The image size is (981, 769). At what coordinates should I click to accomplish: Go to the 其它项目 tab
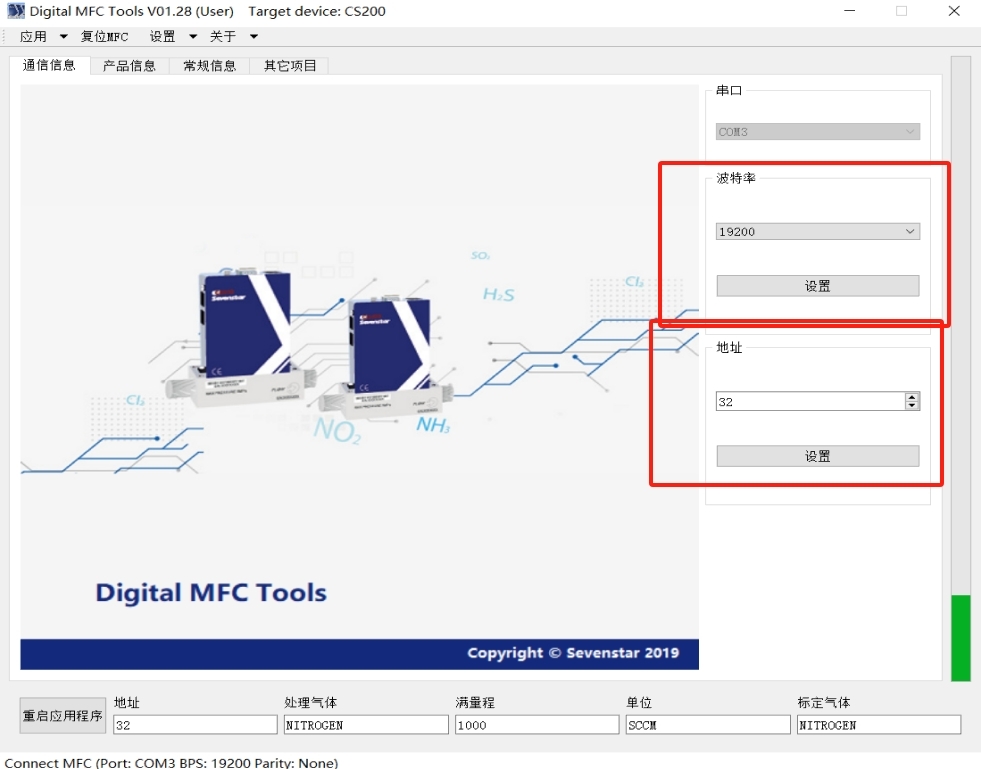click(x=290, y=66)
